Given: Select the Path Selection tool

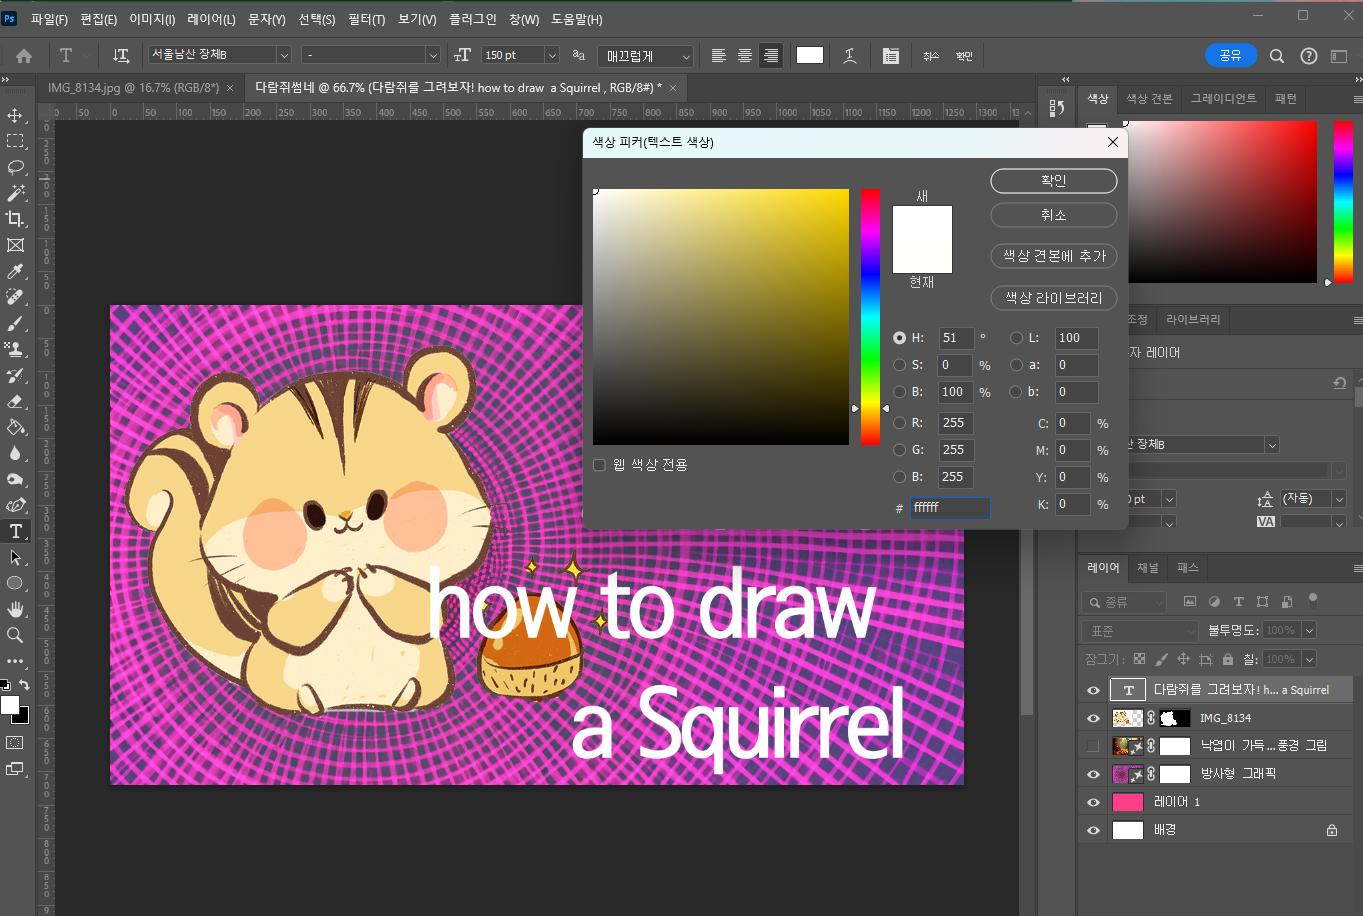Looking at the screenshot, I should pyautogui.click(x=15, y=557).
